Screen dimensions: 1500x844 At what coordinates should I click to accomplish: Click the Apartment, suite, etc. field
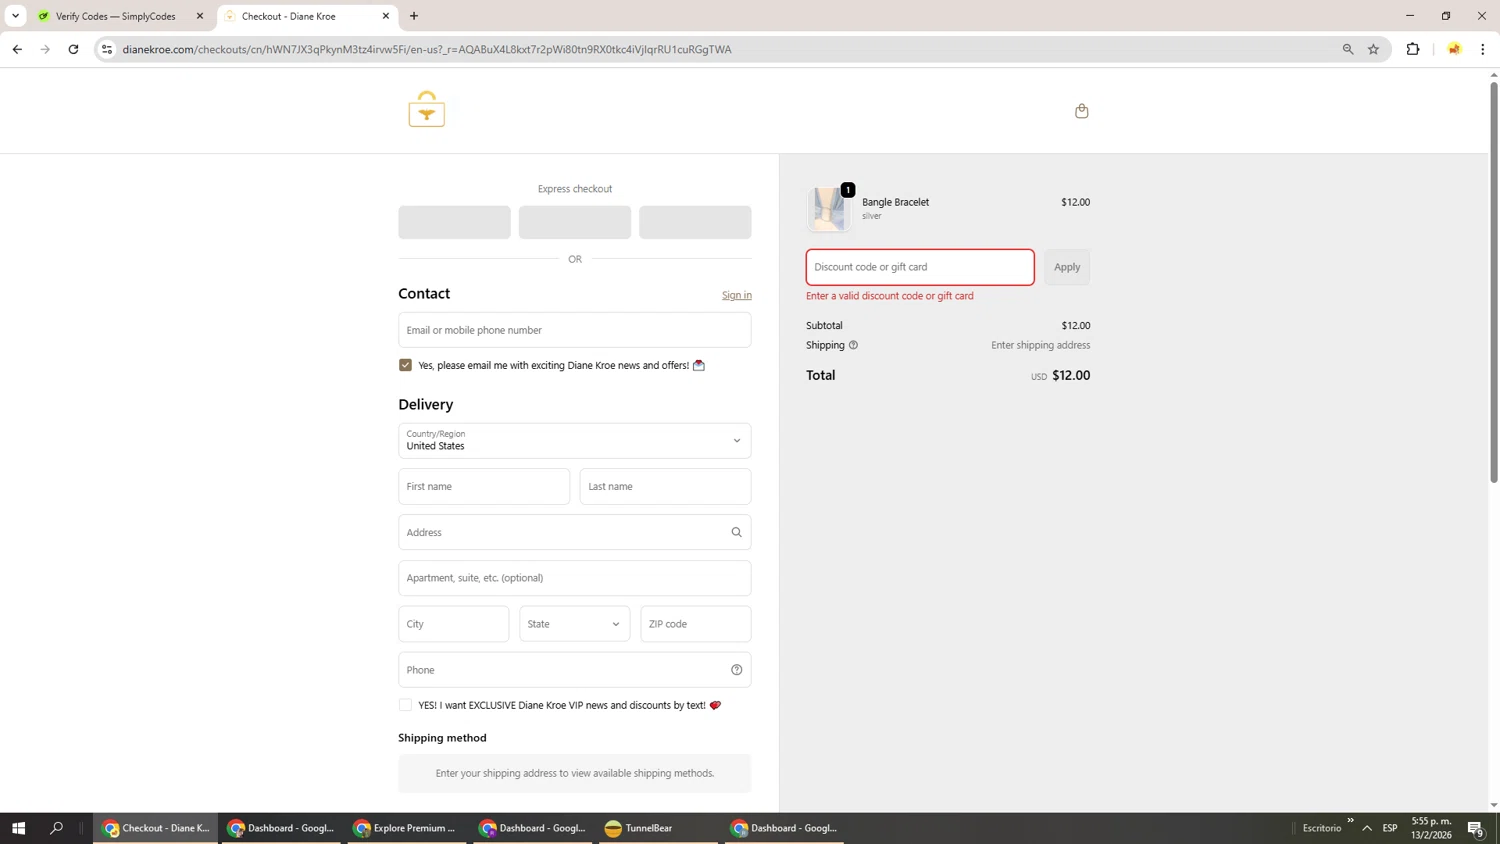pos(575,578)
